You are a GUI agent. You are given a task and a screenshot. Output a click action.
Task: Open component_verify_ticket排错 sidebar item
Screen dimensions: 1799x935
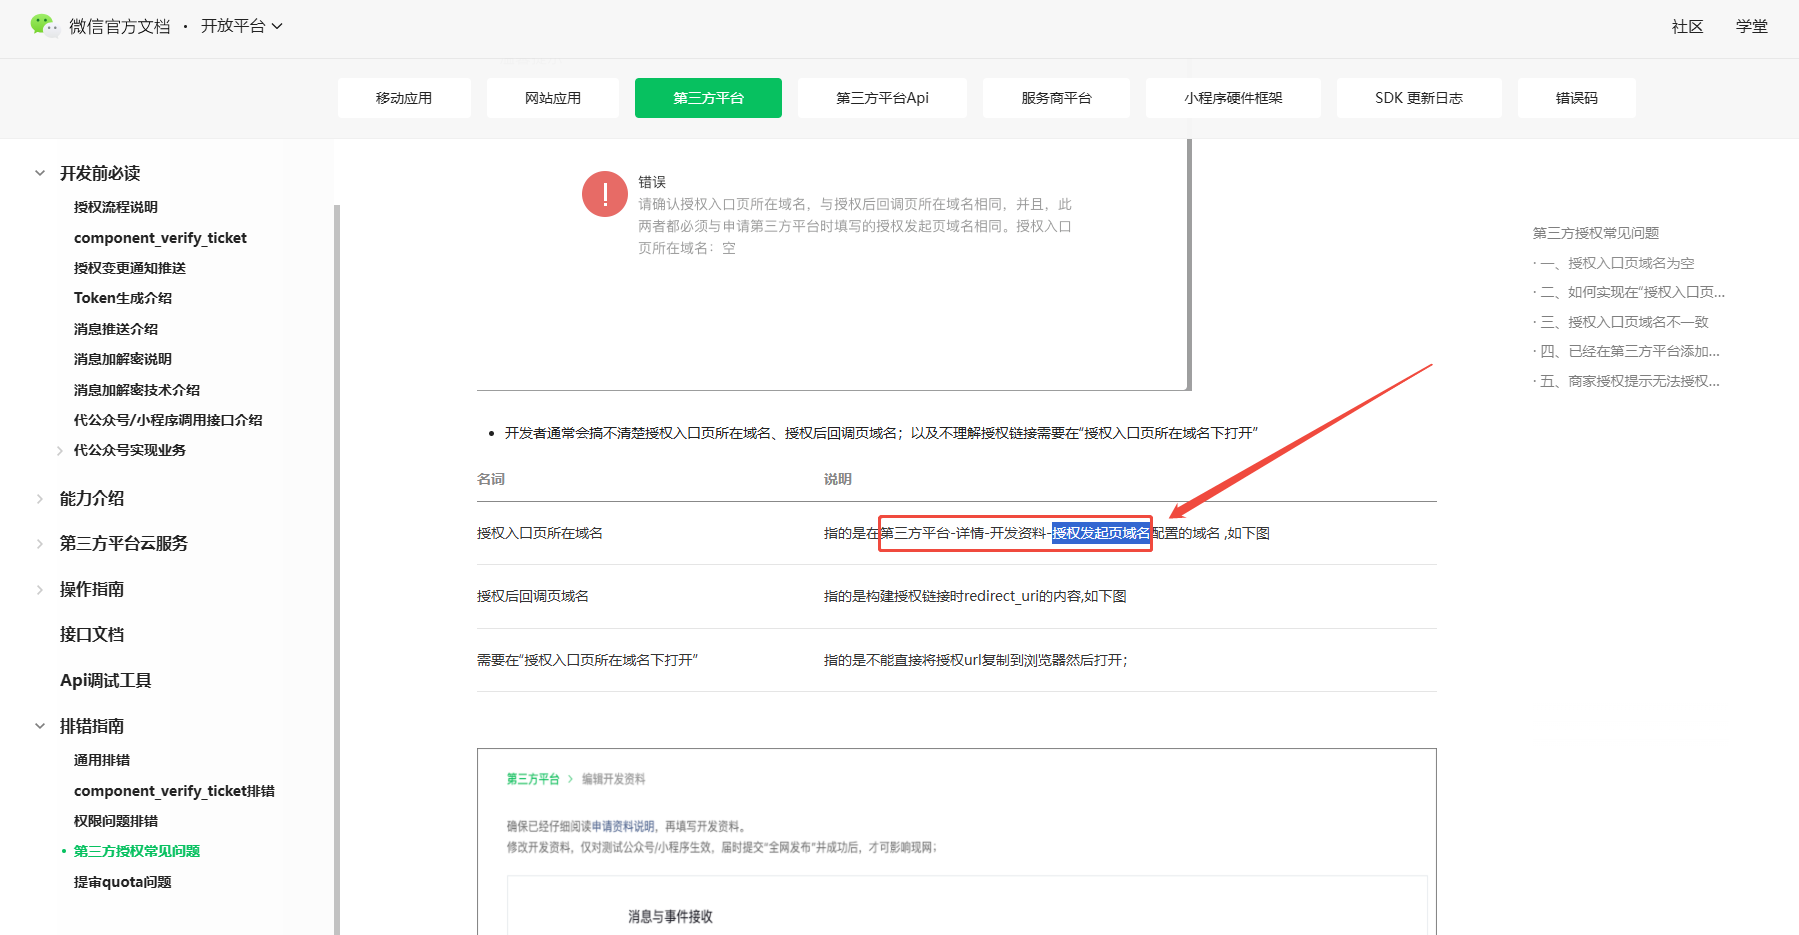point(174,791)
